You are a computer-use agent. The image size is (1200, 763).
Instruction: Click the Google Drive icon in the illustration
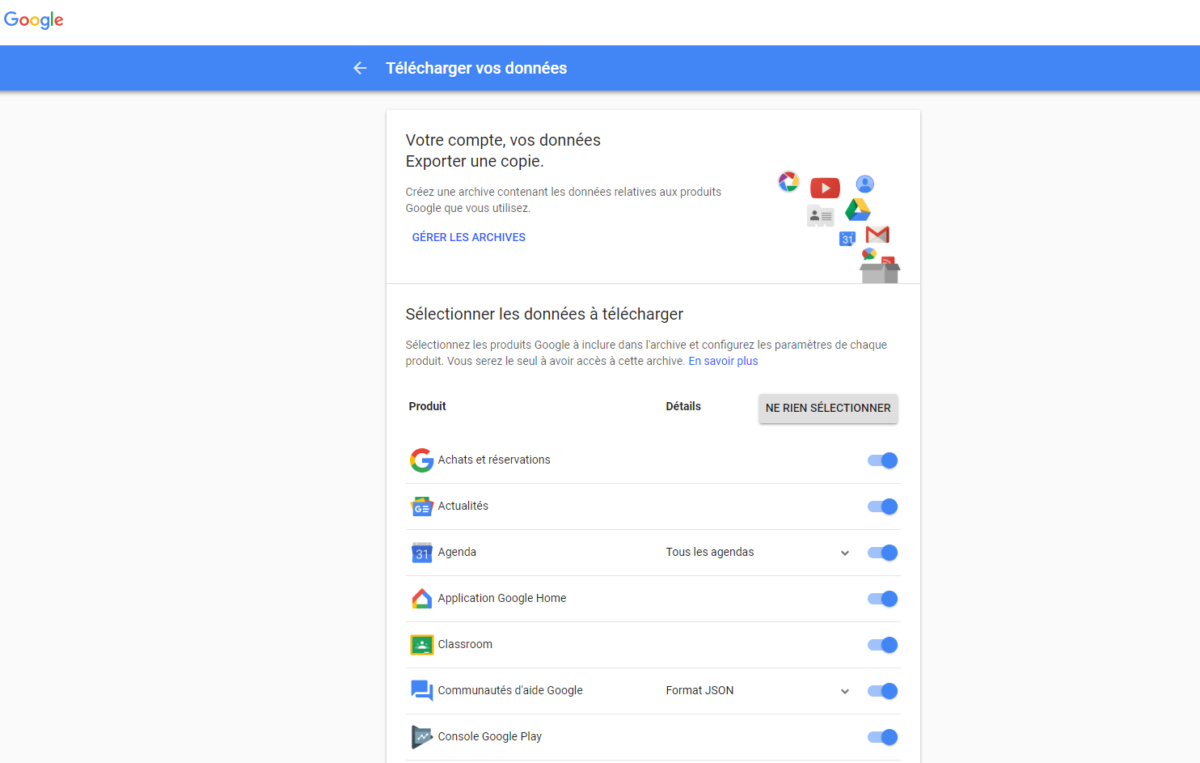pos(857,210)
